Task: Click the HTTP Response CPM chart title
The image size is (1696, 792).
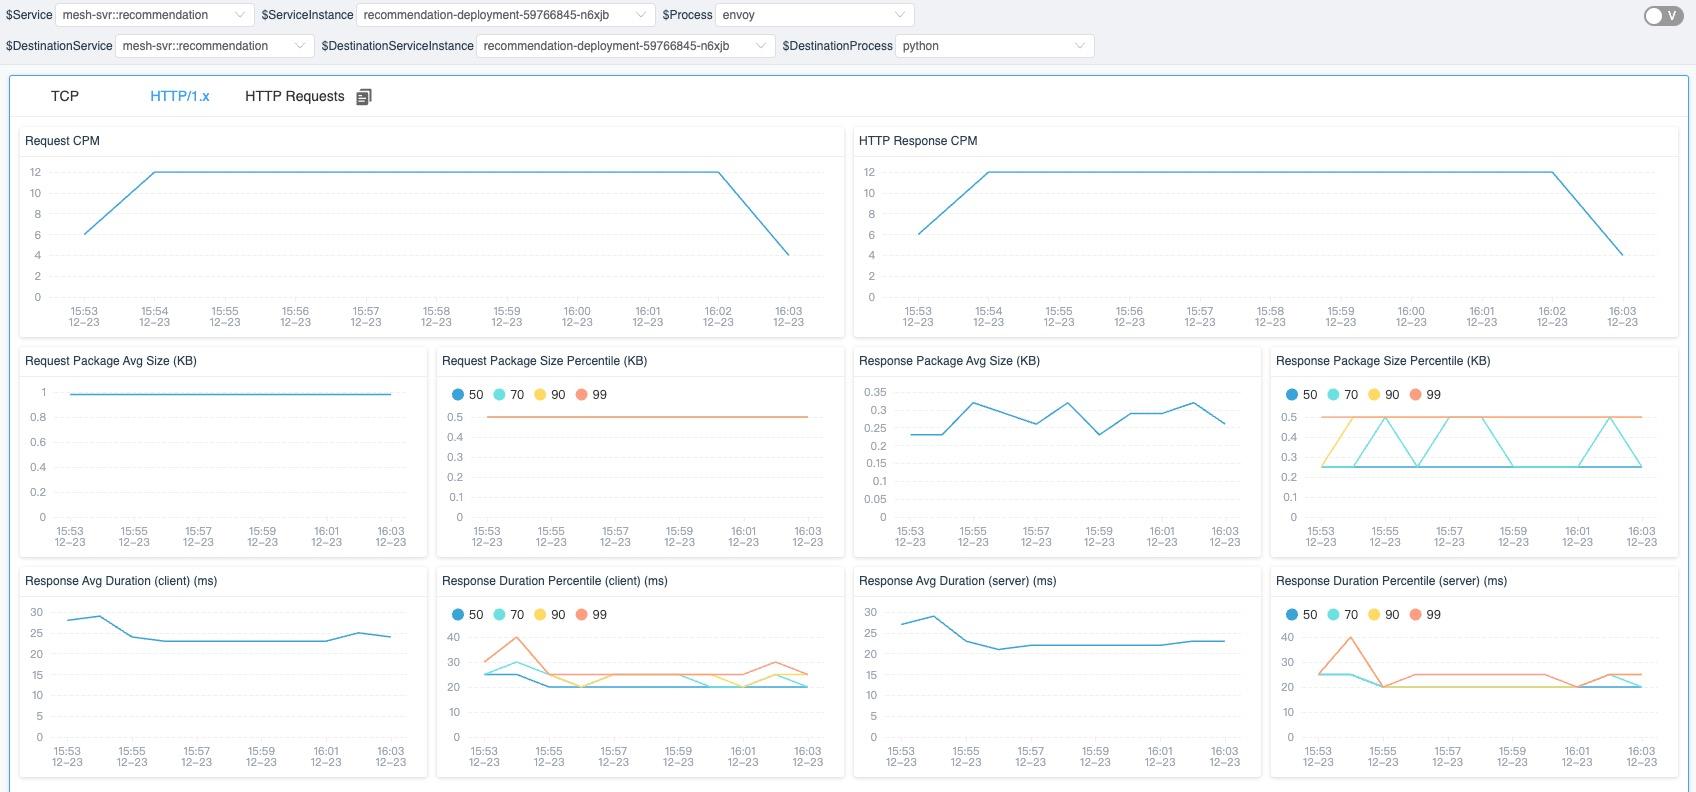Action: pyautogui.click(x=918, y=141)
